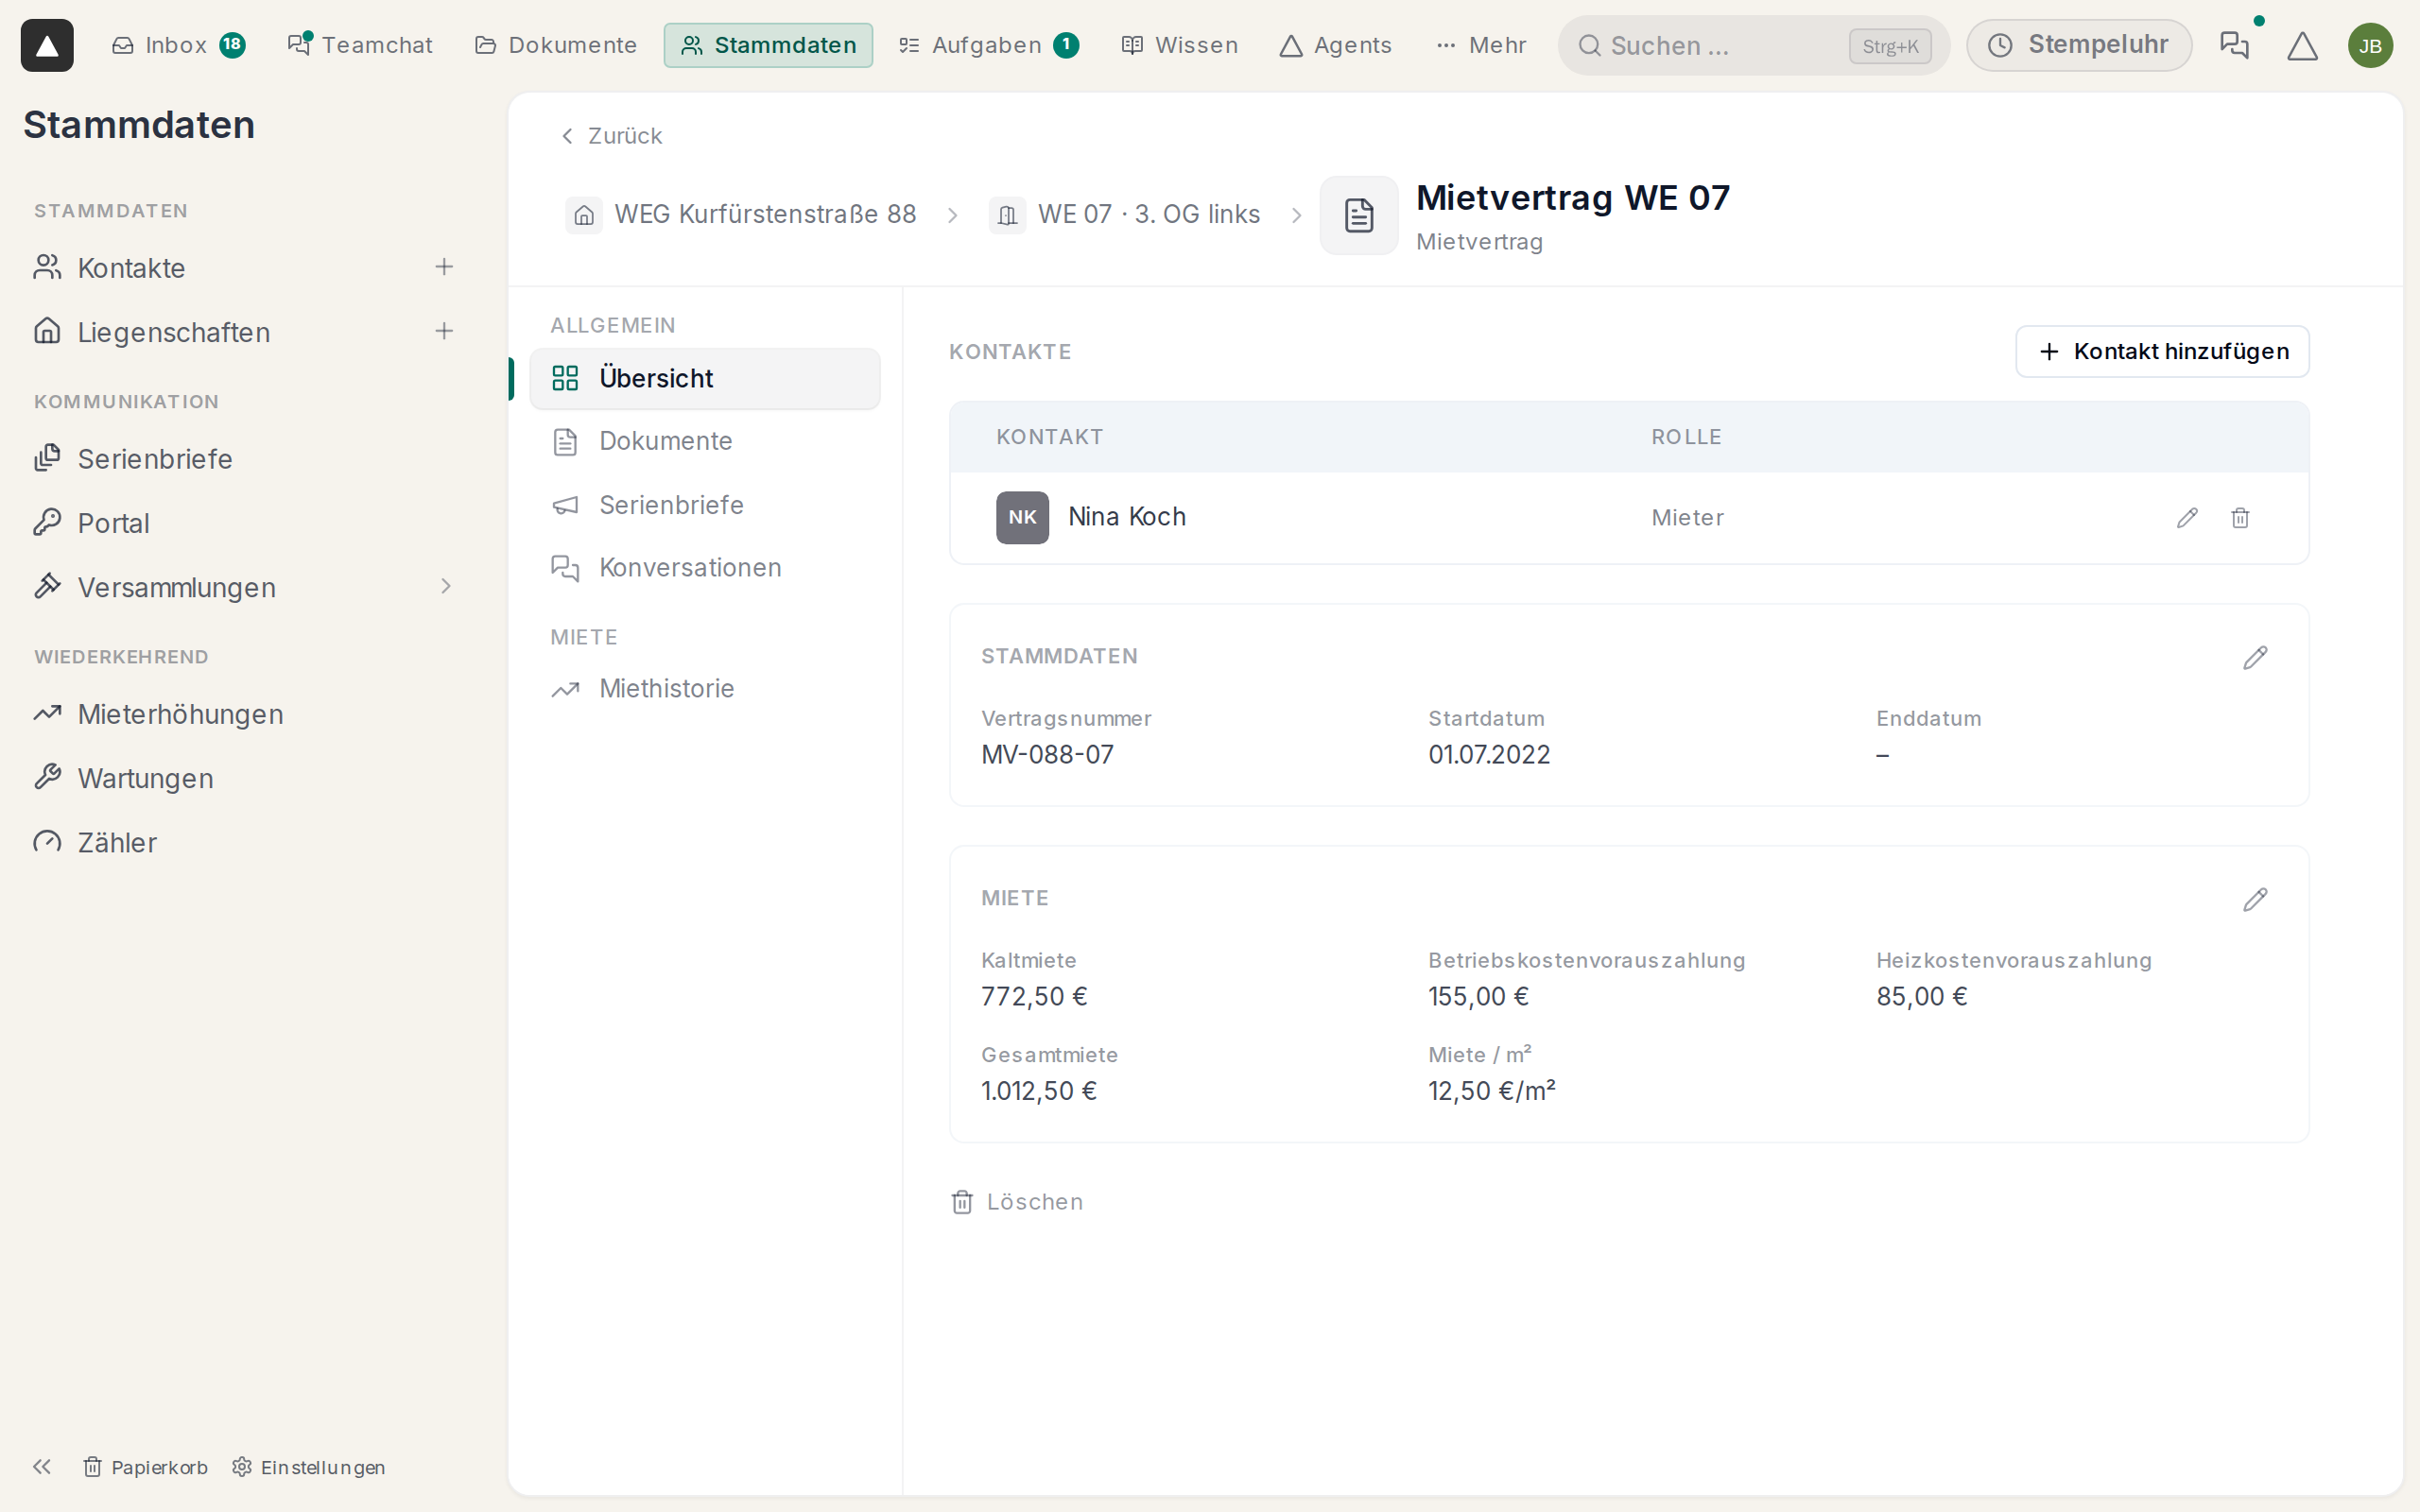Viewport: 2420px width, 1512px height.
Task: Expand the Versammlungen submenu chevron
Action: point(446,587)
